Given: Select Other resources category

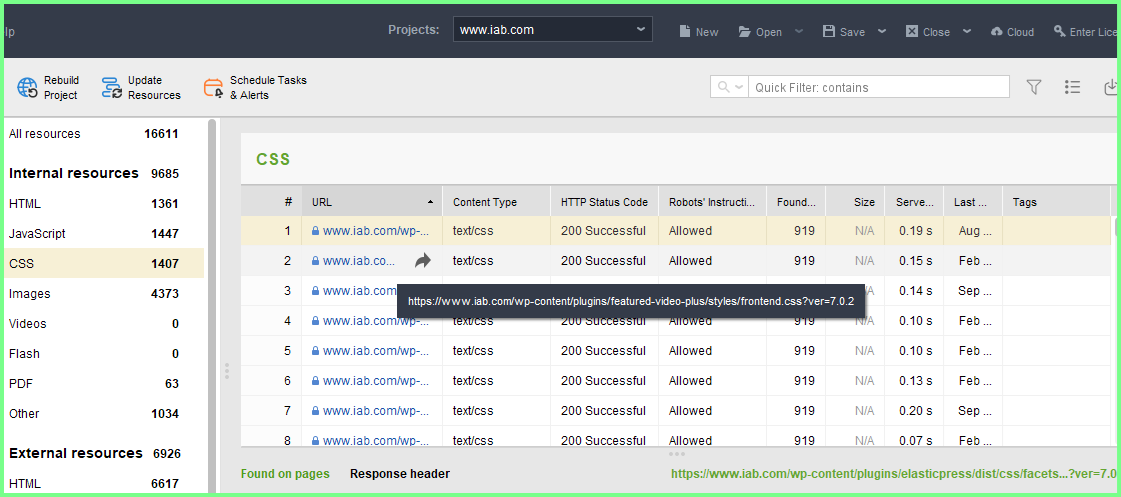Looking at the screenshot, I should (104, 414).
